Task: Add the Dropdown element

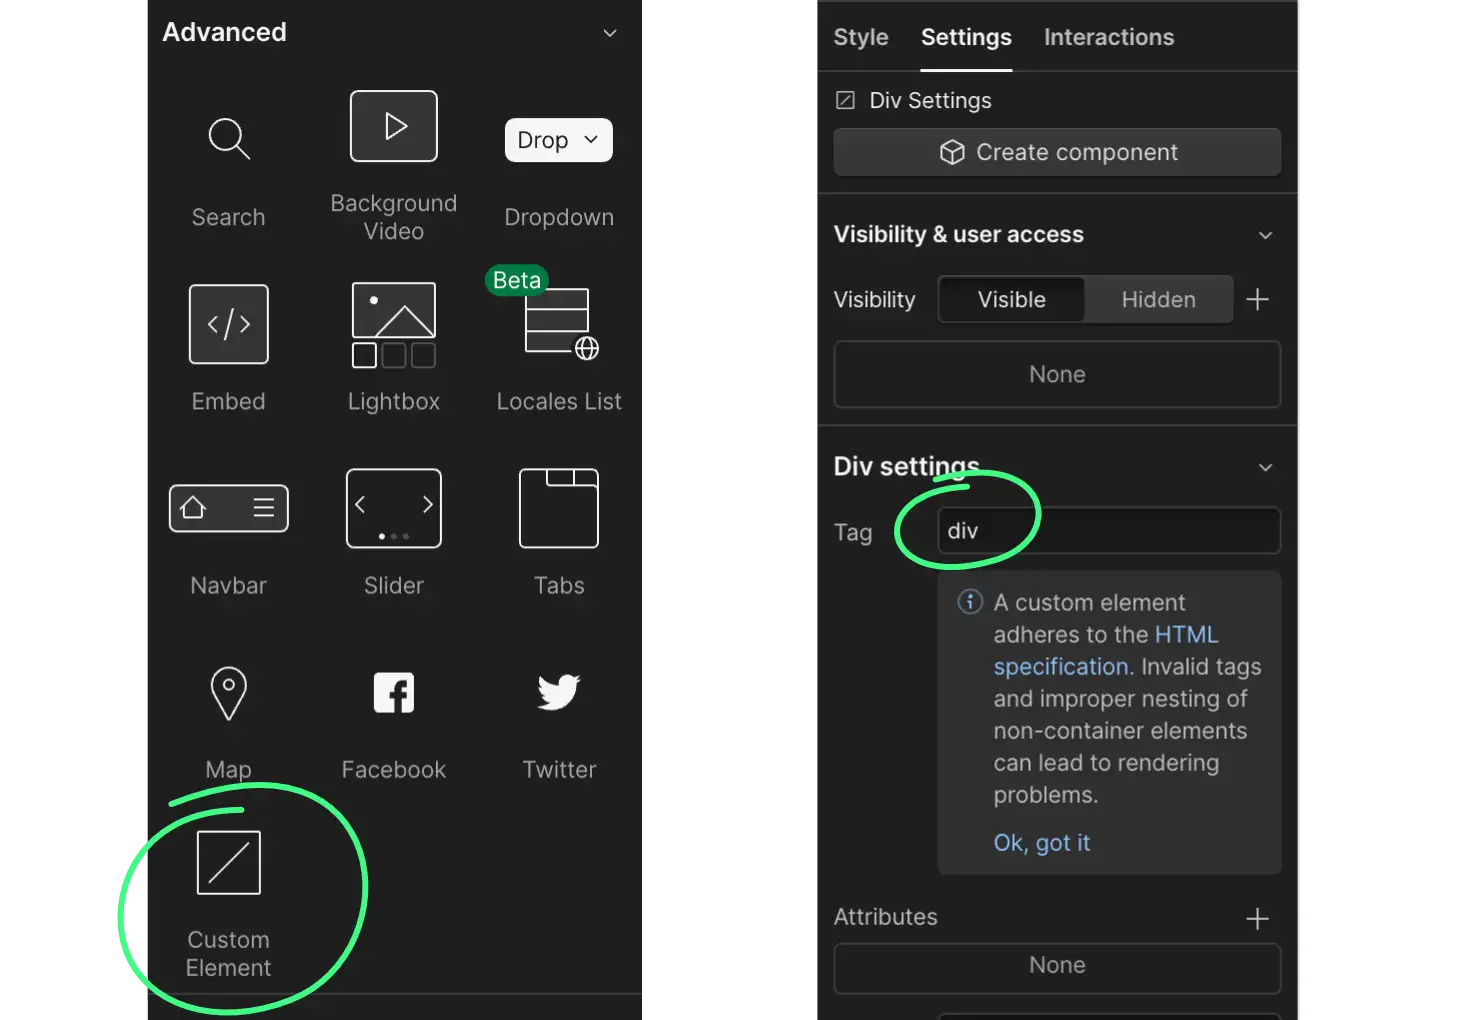Action: coord(558,140)
